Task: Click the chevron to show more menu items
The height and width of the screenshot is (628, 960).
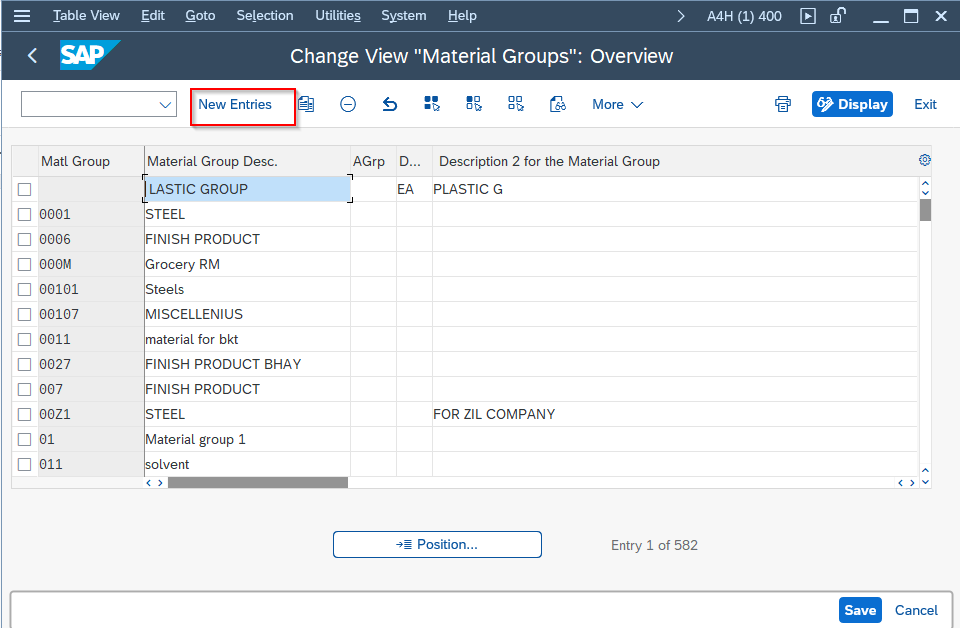Action: point(680,15)
